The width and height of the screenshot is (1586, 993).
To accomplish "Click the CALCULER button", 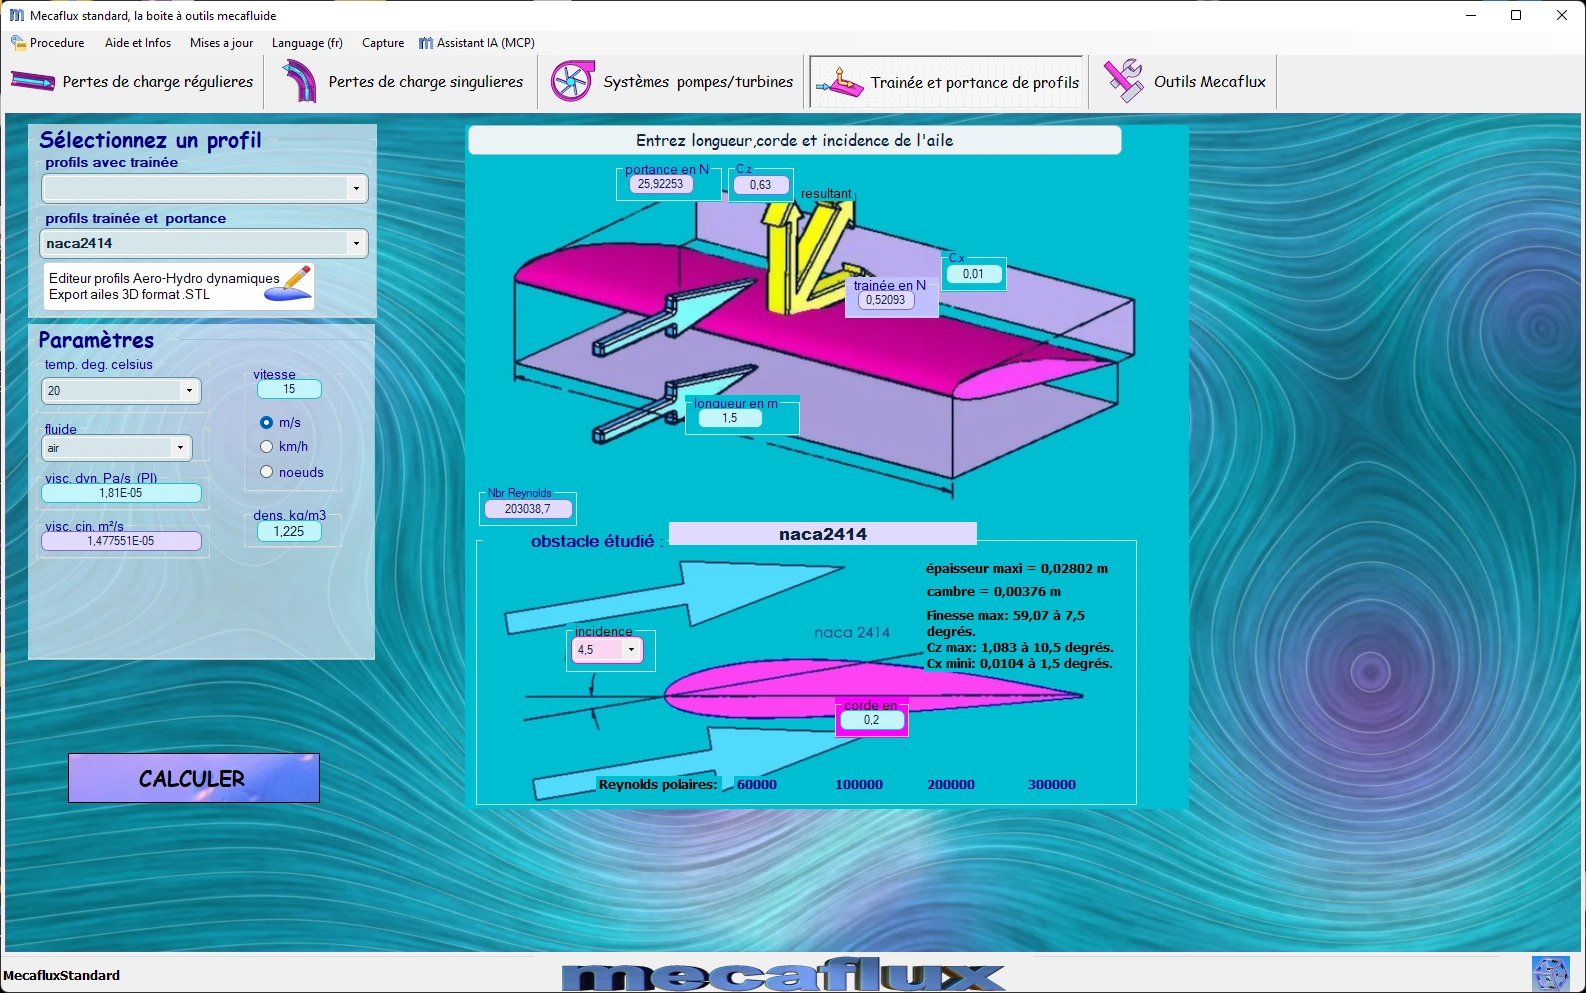I will (x=194, y=778).
